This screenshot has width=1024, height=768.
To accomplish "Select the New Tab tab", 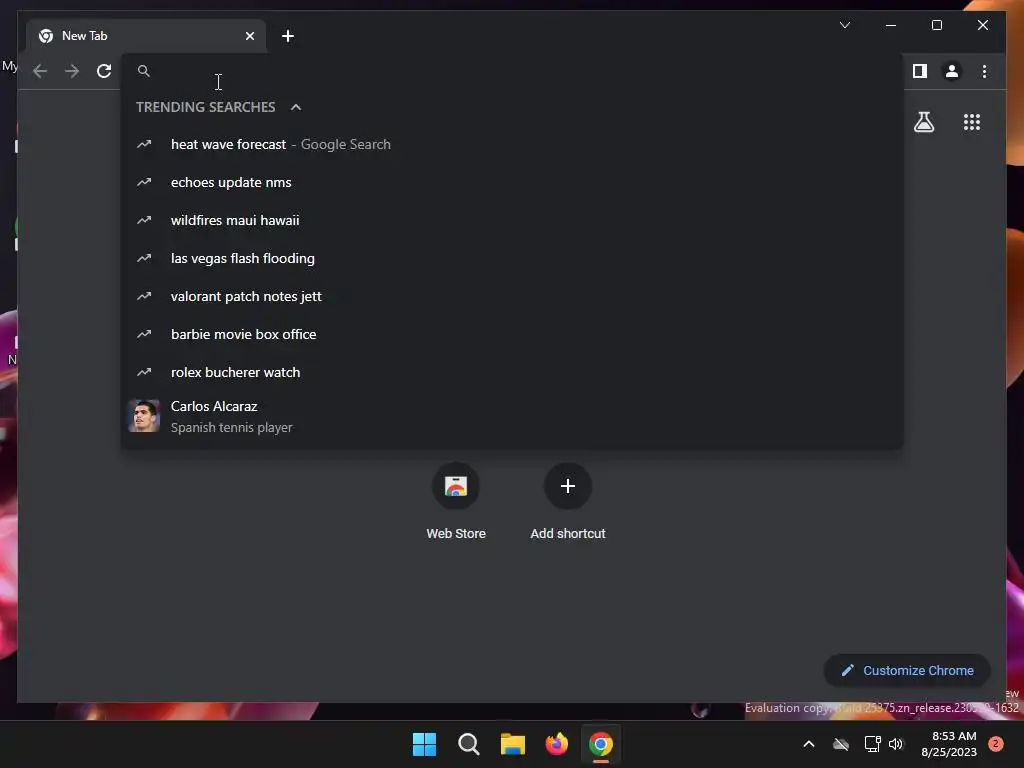I will tap(146, 36).
